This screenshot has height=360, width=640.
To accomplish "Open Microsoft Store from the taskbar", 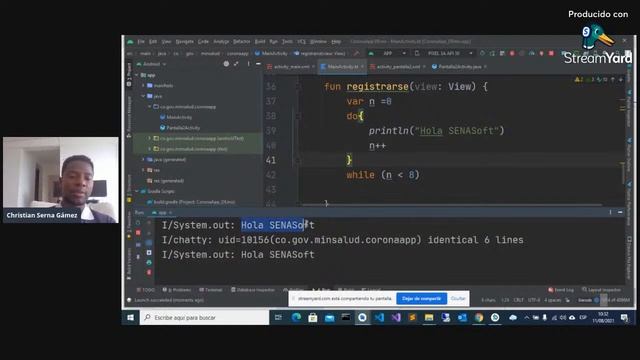I will pyautogui.click(x=313, y=317).
